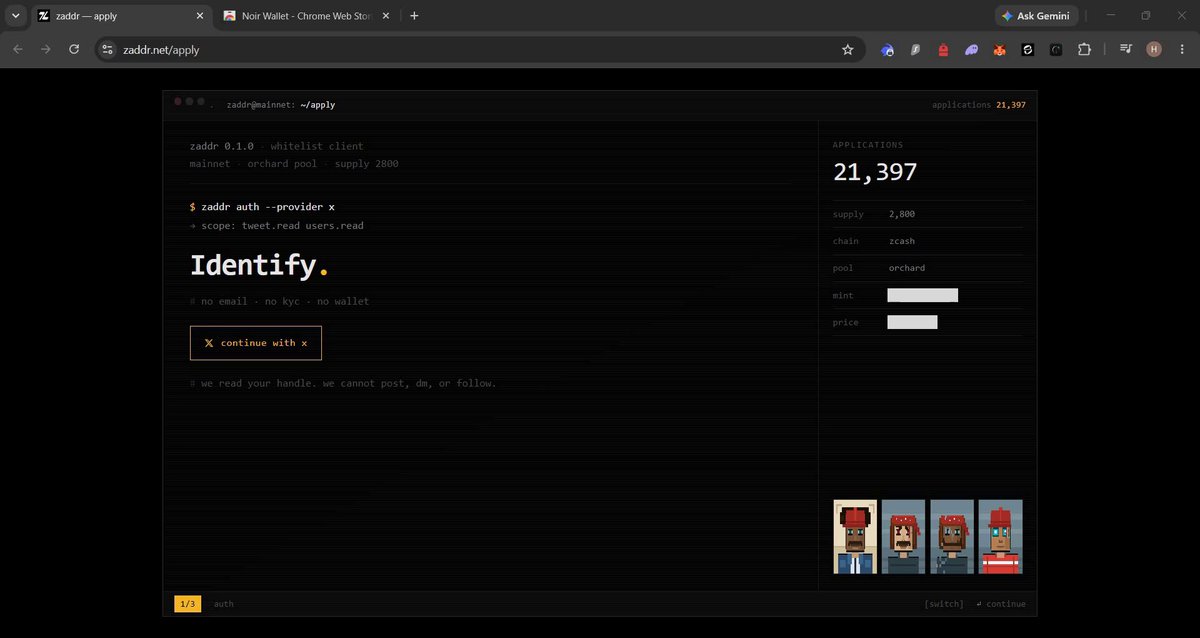Open the blue bird lock extension
This screenshot has width=1200, height=638.
[887, 49]
